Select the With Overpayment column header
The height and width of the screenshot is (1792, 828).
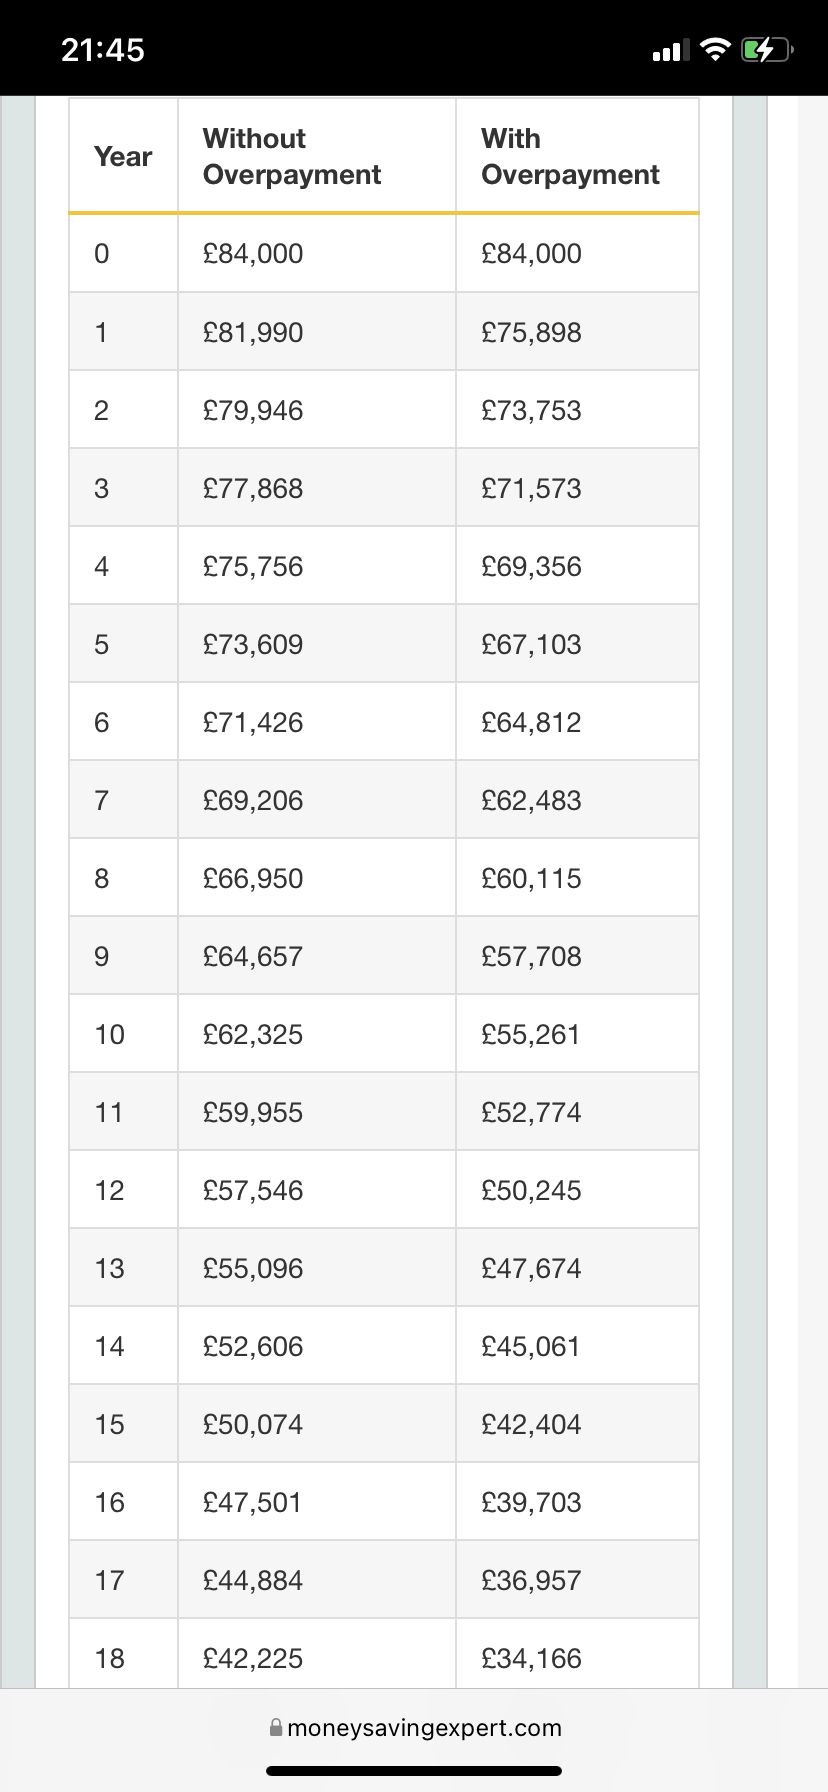[570, 157]
